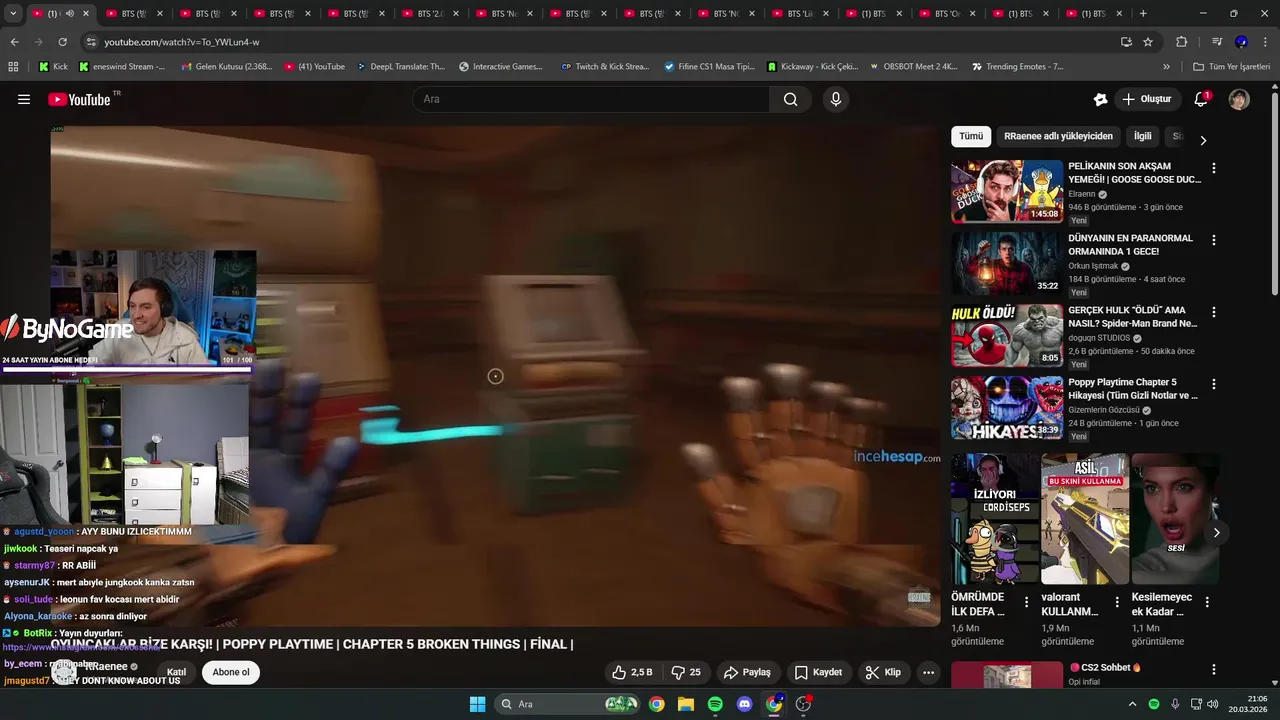Show next Shorts with the right arrow
The width and height of the screenshot is (1280, 720).
[x=1216, y=533]
